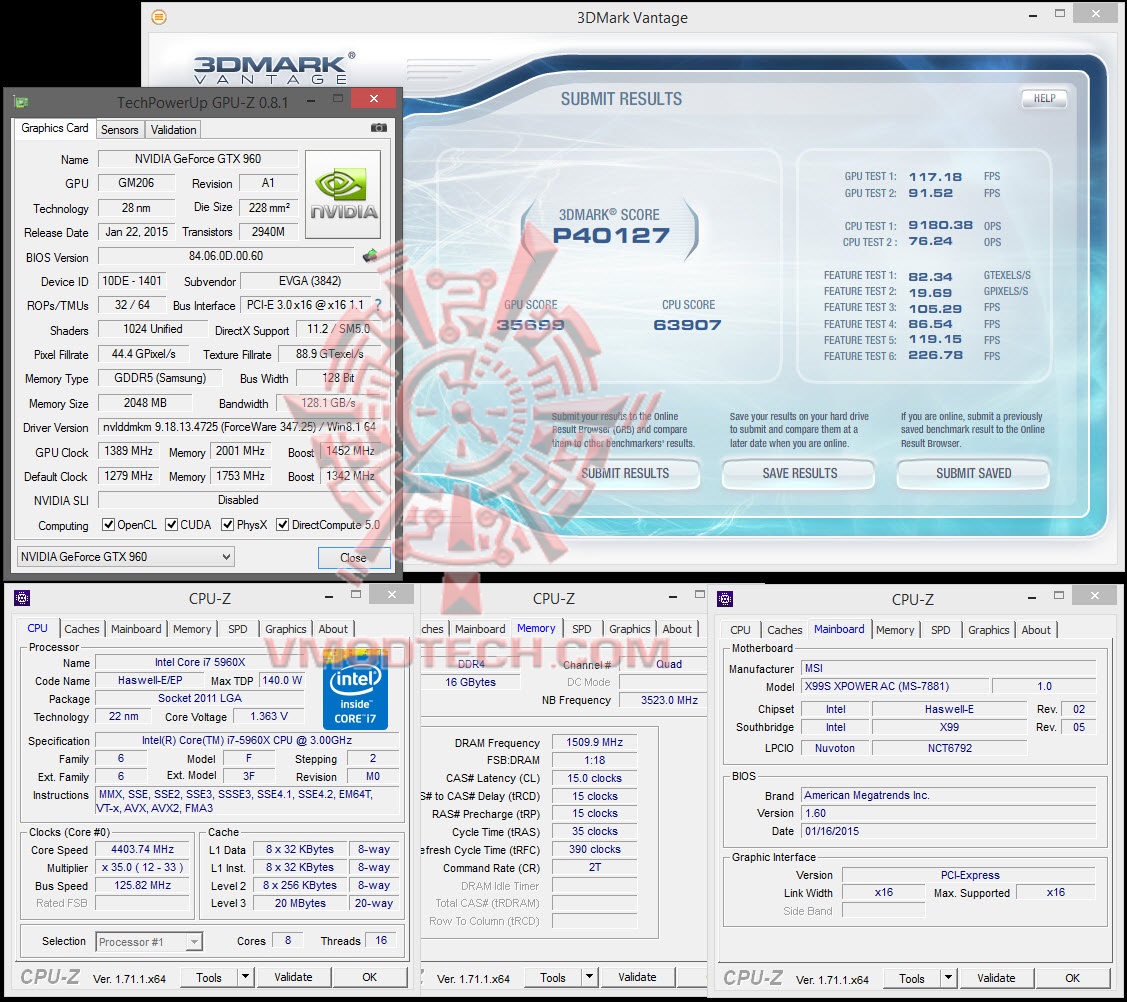This screenshot has height=1002, width=1127.
Task: Click Validate in left CPU-Z window
Action: (293, 977)
